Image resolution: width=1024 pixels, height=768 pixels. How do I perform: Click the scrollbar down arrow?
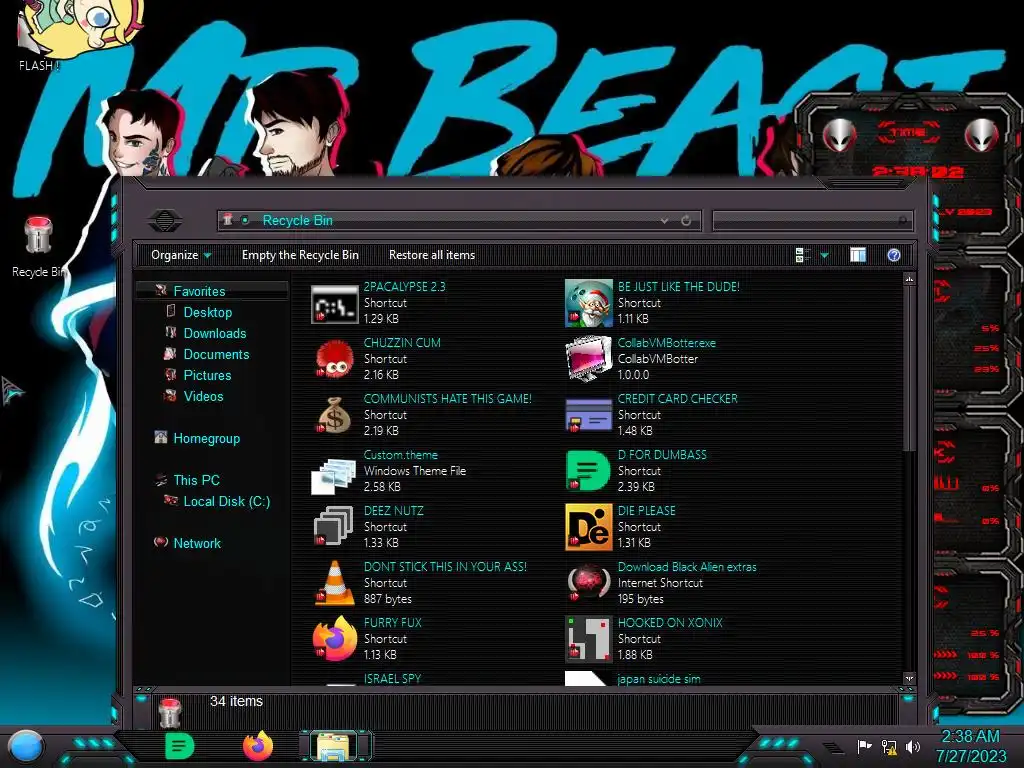[908, 679]
